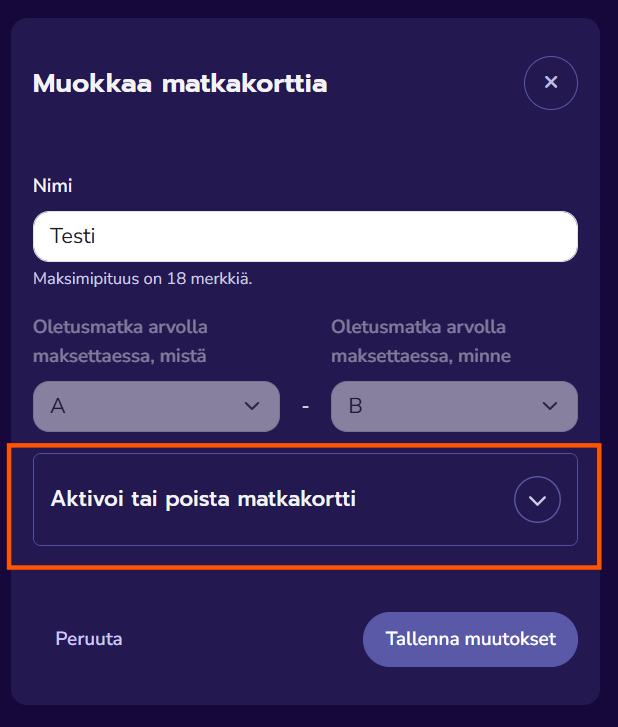Click the 'Oletusmatka arvolla maksettaessa, minne' label
Viewport: 618px width, 727px height.
tap(420, 341)
